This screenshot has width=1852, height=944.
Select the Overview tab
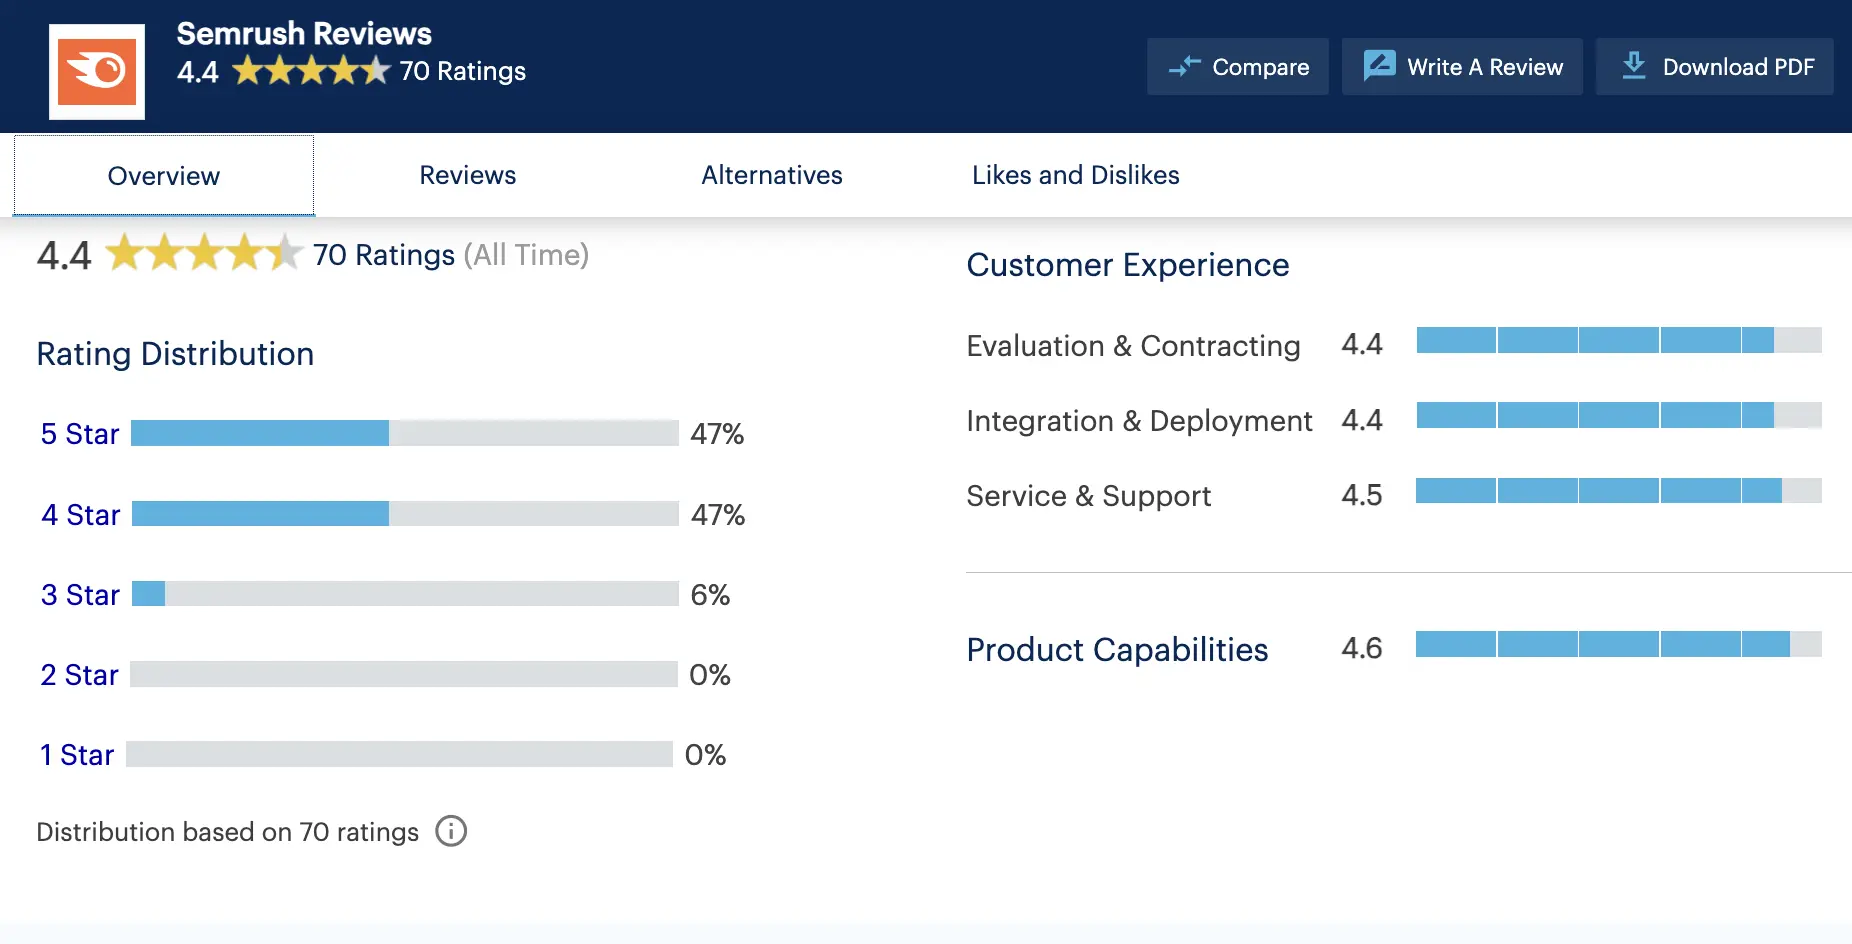point(163,176)
